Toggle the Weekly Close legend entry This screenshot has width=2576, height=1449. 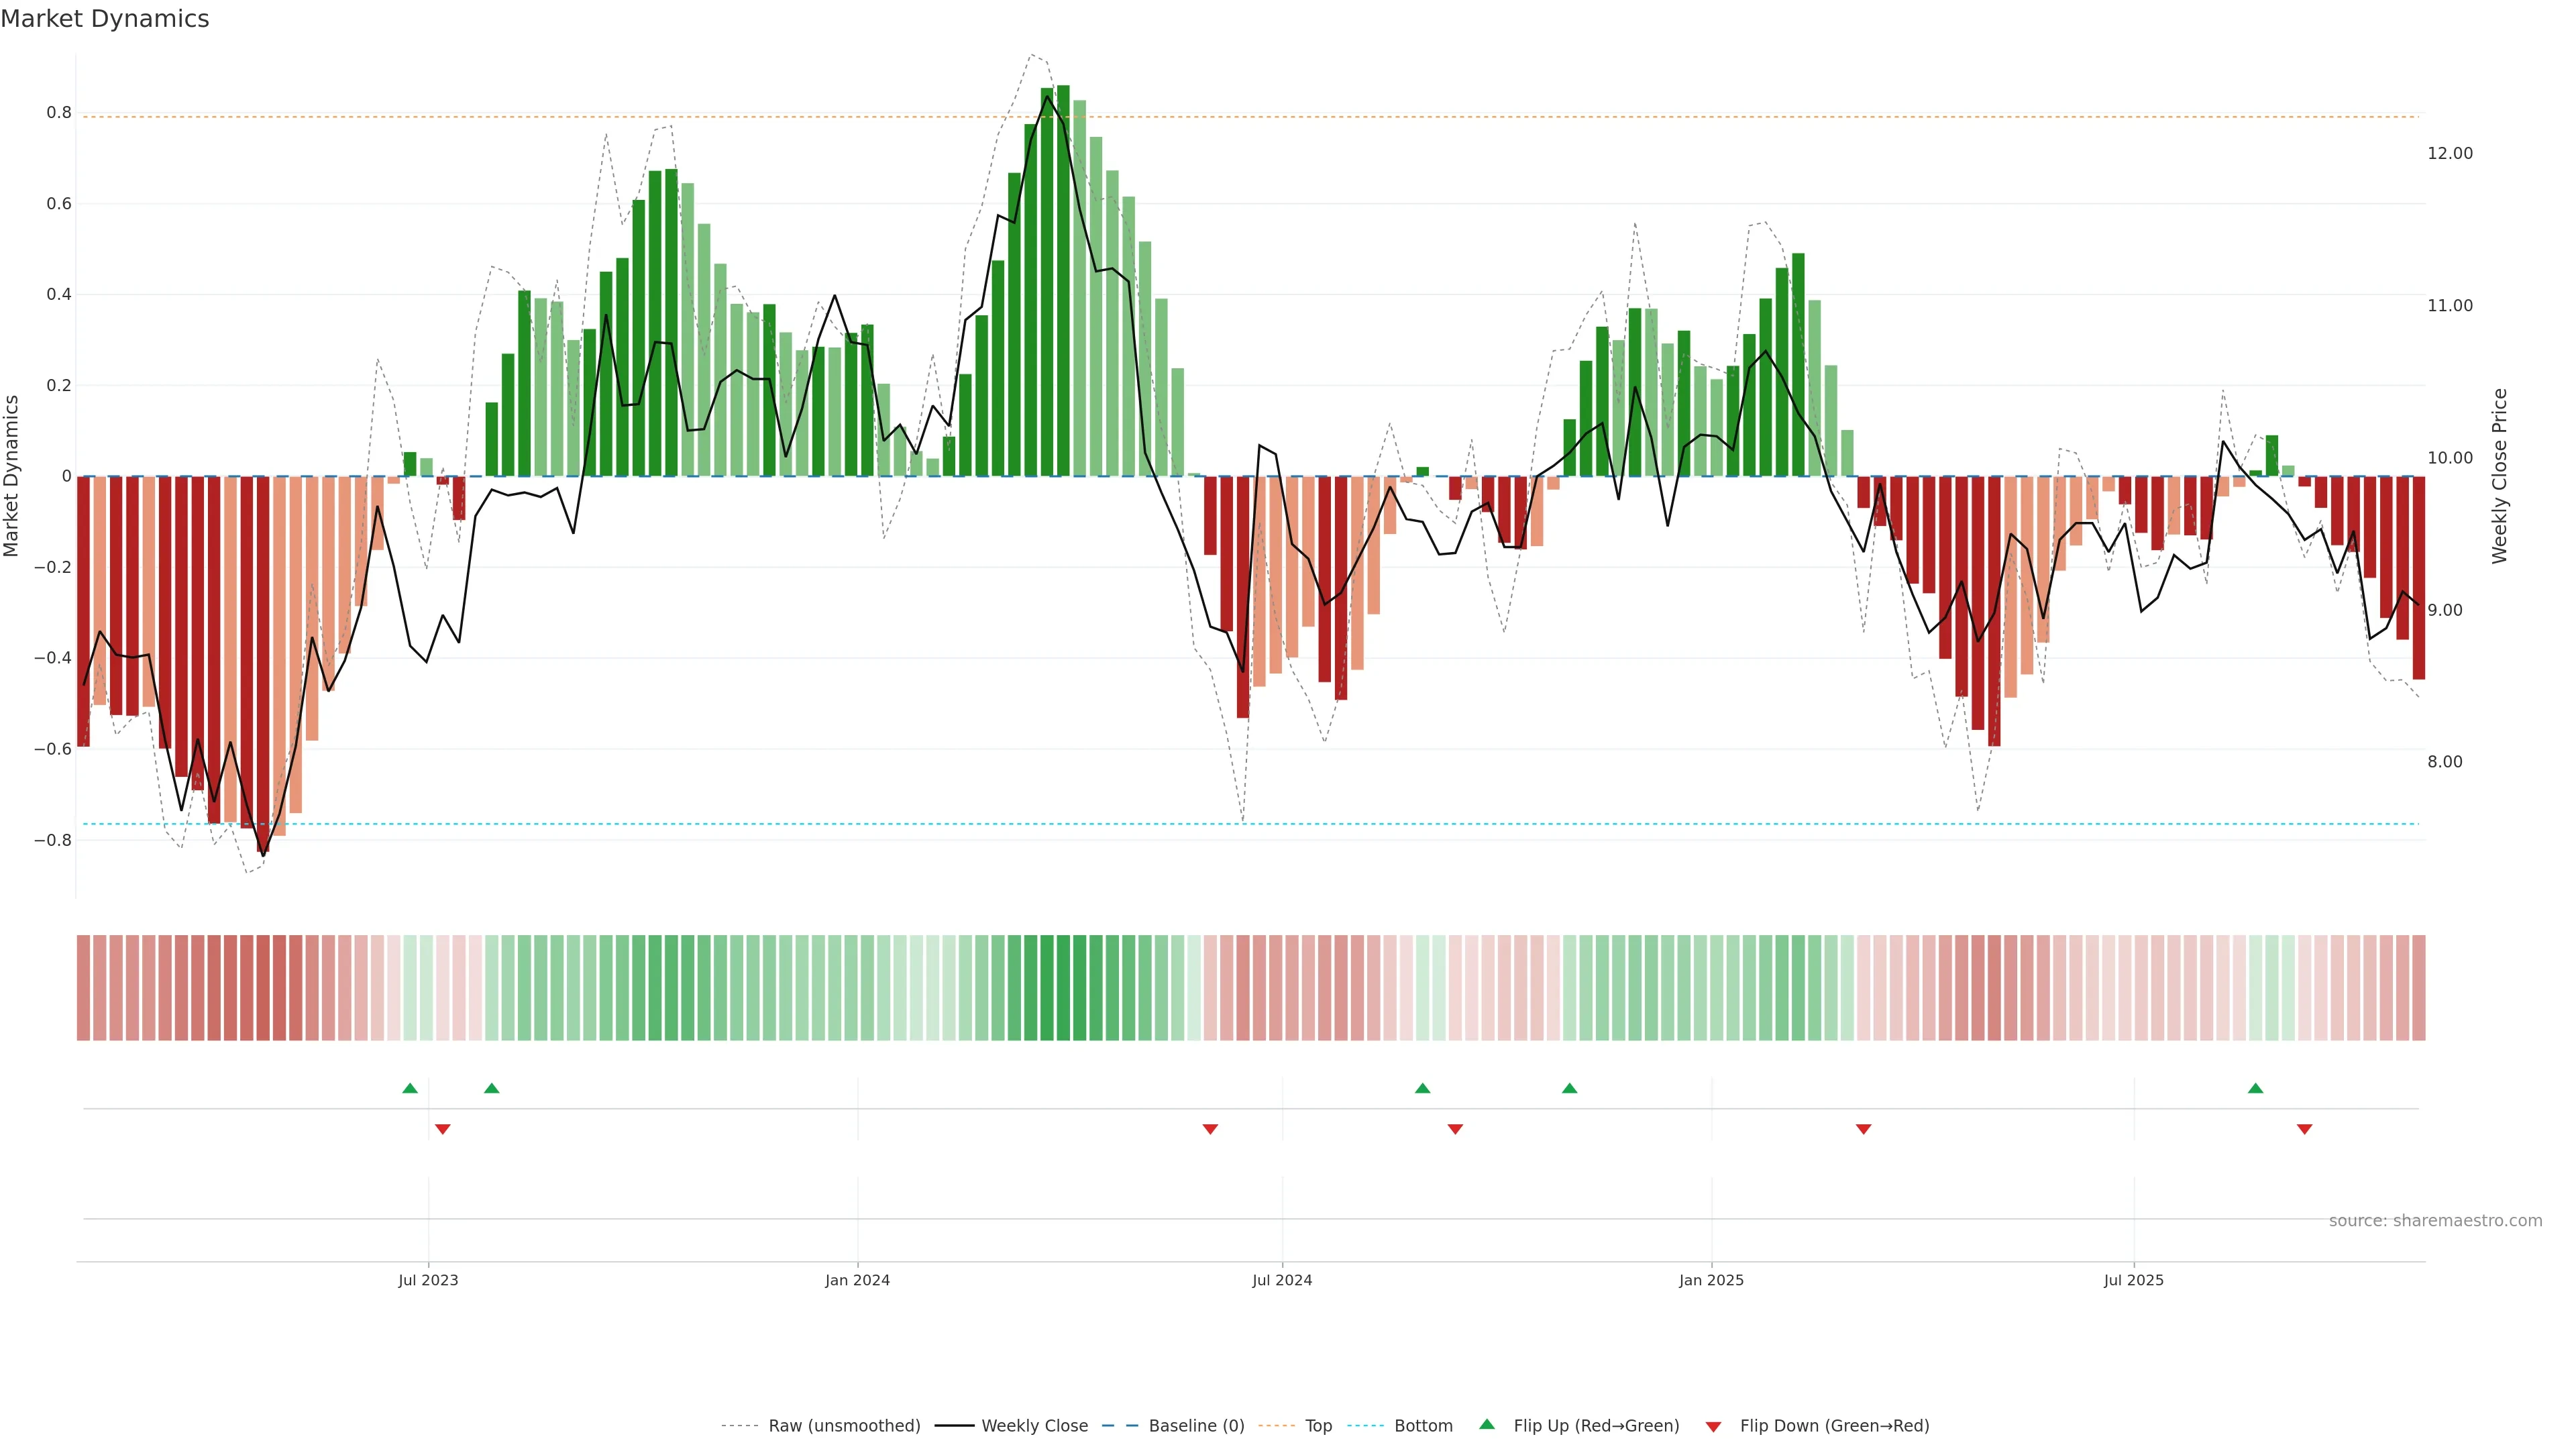1034,1426
